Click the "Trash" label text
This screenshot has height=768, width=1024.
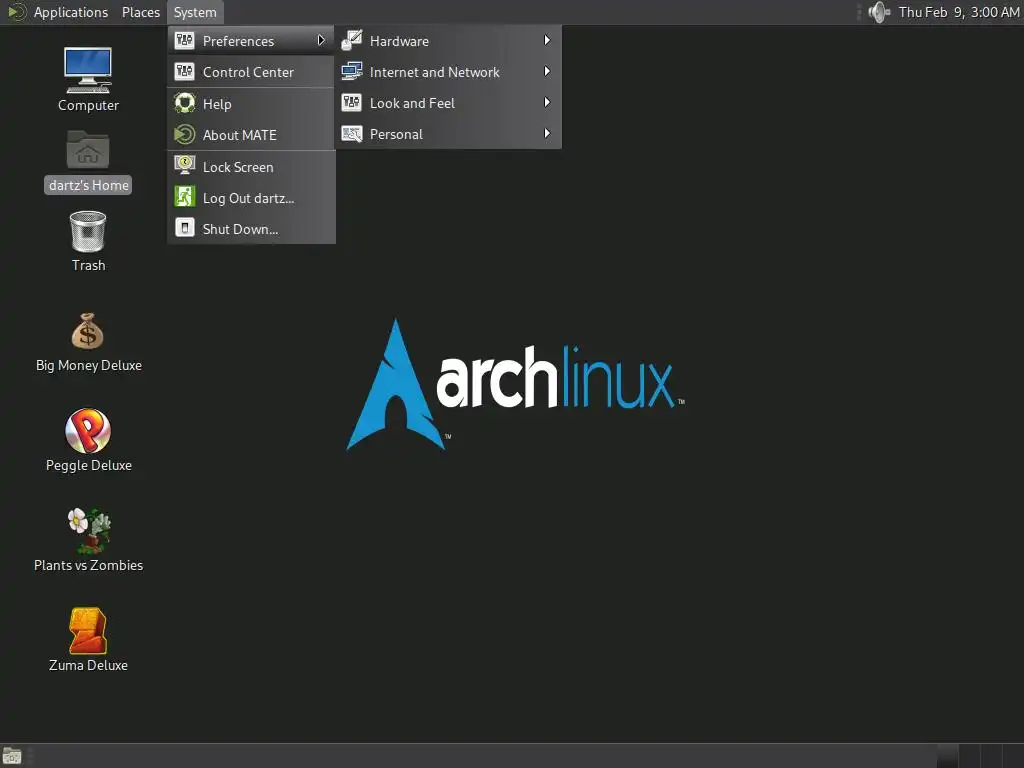88,265
